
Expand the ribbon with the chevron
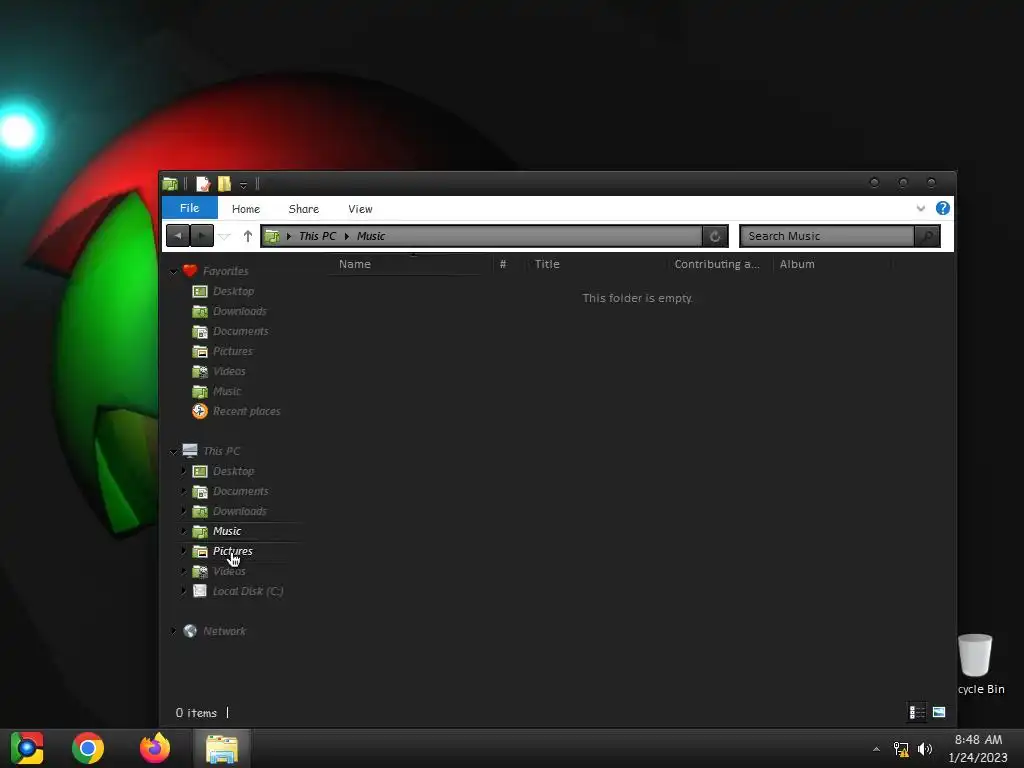[921, 208]
